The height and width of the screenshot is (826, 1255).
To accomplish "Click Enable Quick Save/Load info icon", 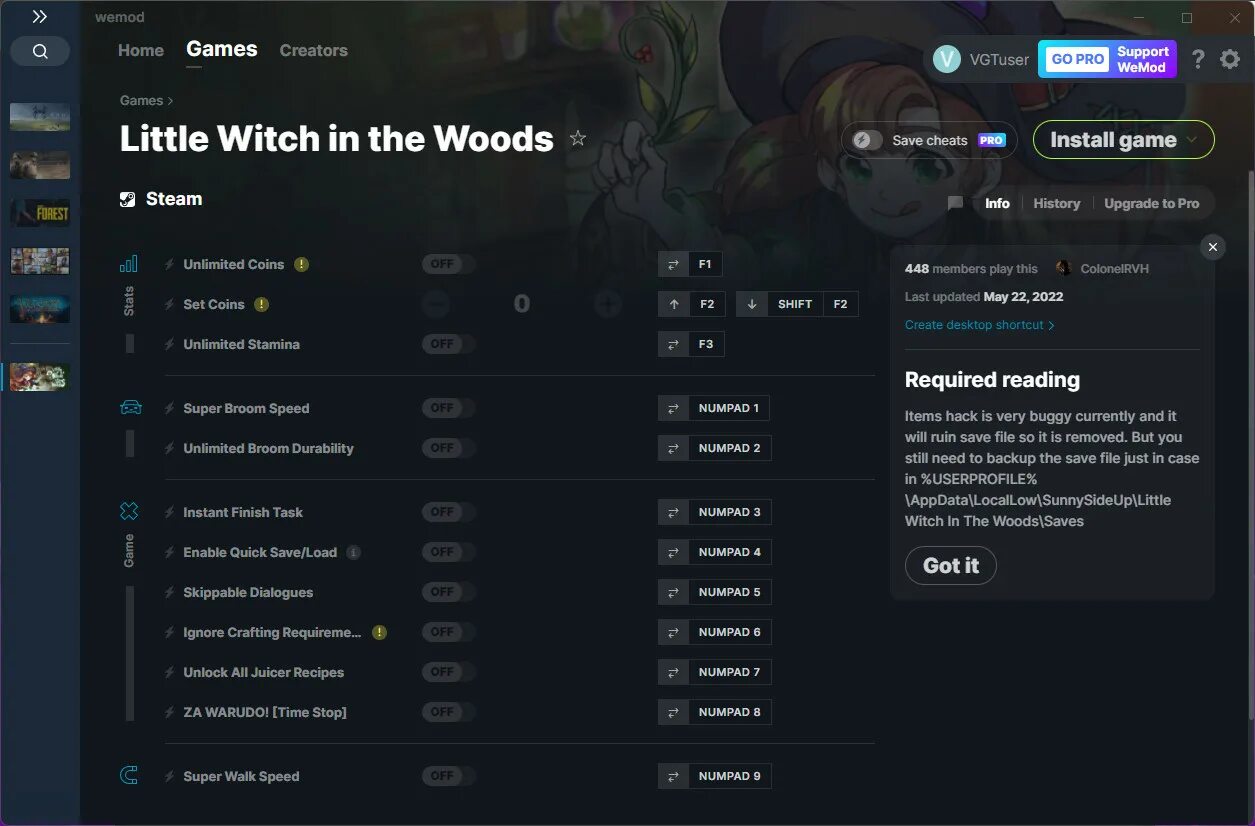I will [x=354, y=552].
